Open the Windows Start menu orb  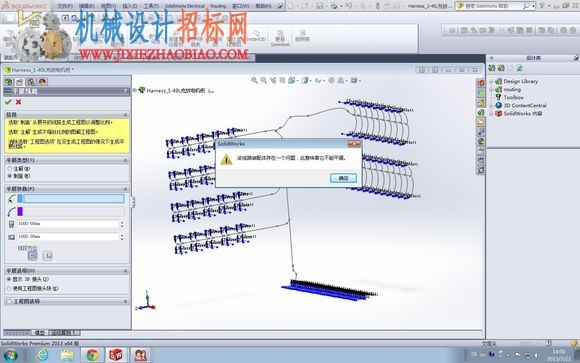point(10,355)
